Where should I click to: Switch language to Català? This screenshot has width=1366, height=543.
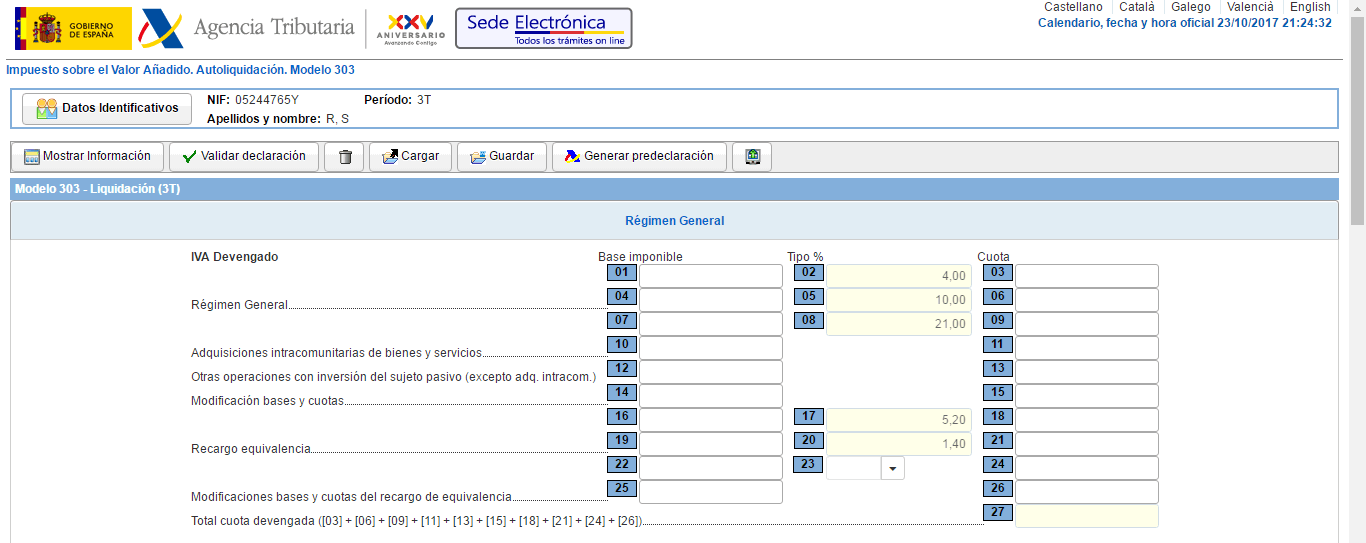pos(1136,7)
